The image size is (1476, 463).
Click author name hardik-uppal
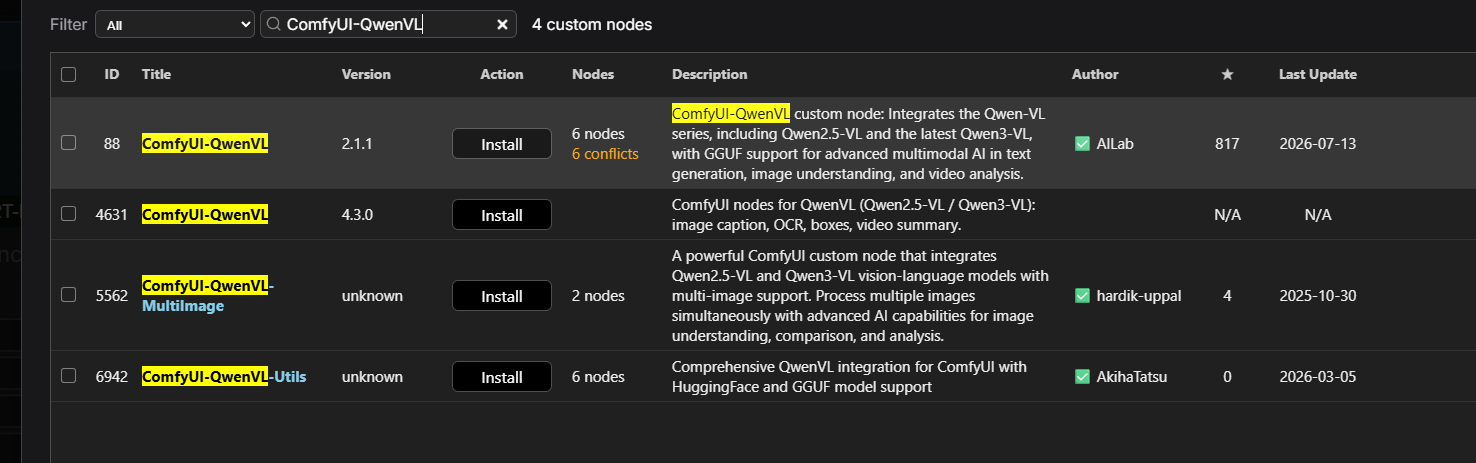[1139, 296]
